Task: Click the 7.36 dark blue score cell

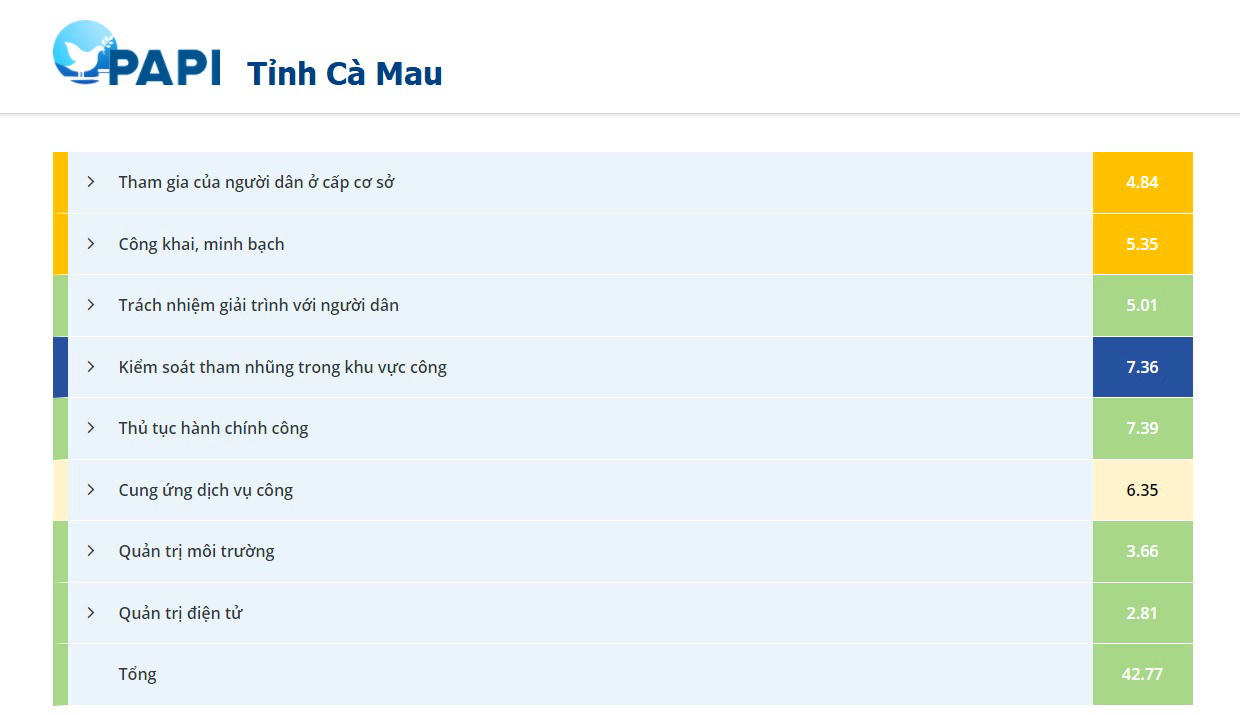Action: click(1142, 367)
